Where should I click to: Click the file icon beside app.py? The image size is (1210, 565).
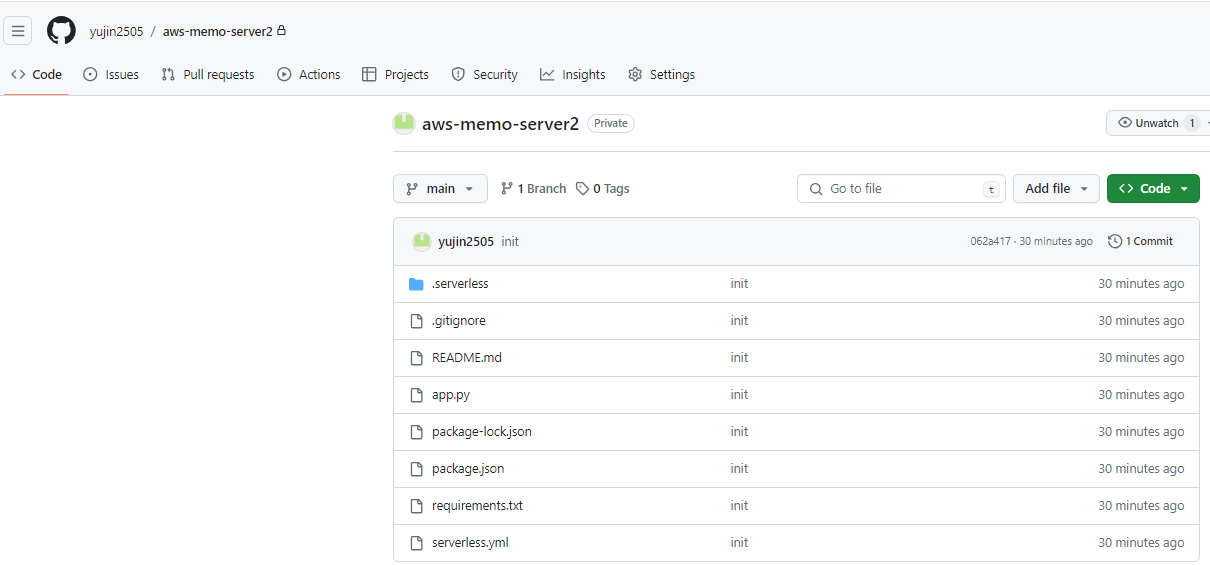[416, 395]
